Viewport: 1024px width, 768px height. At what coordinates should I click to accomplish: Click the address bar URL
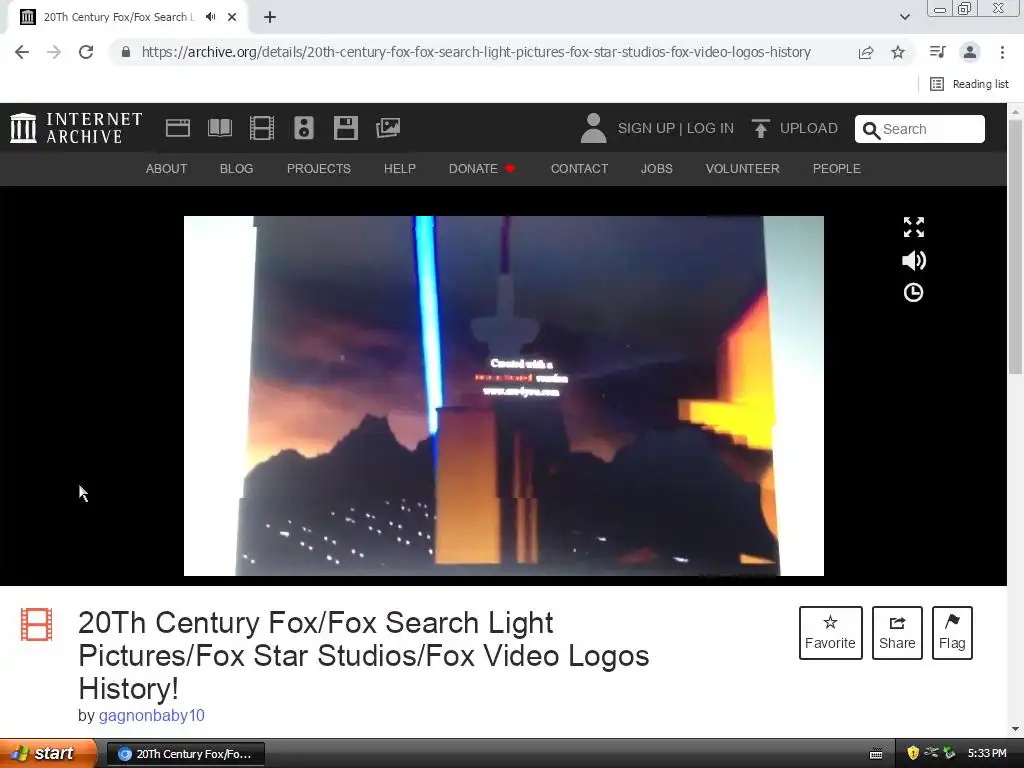pos(476,52)
